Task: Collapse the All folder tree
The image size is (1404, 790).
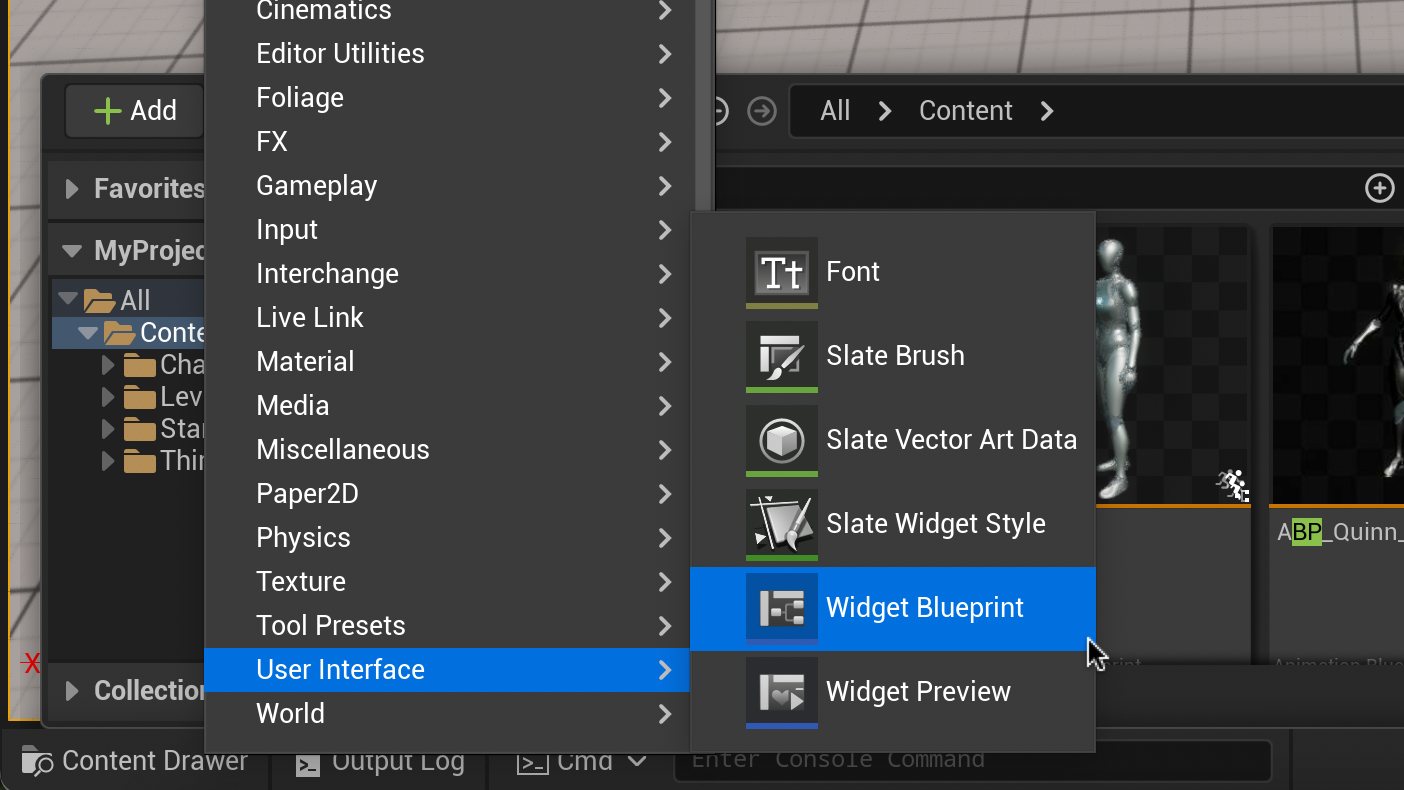Action: [68, 299]
